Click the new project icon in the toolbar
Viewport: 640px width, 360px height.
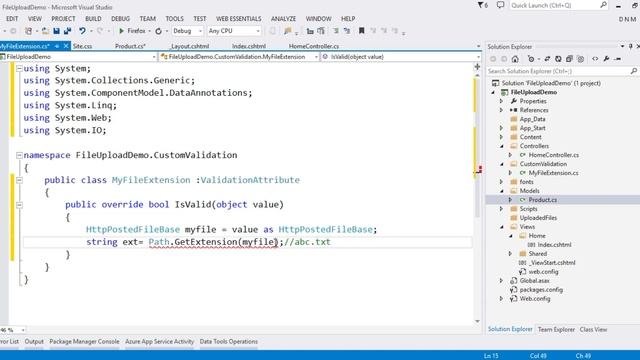[x=28, y=31]
